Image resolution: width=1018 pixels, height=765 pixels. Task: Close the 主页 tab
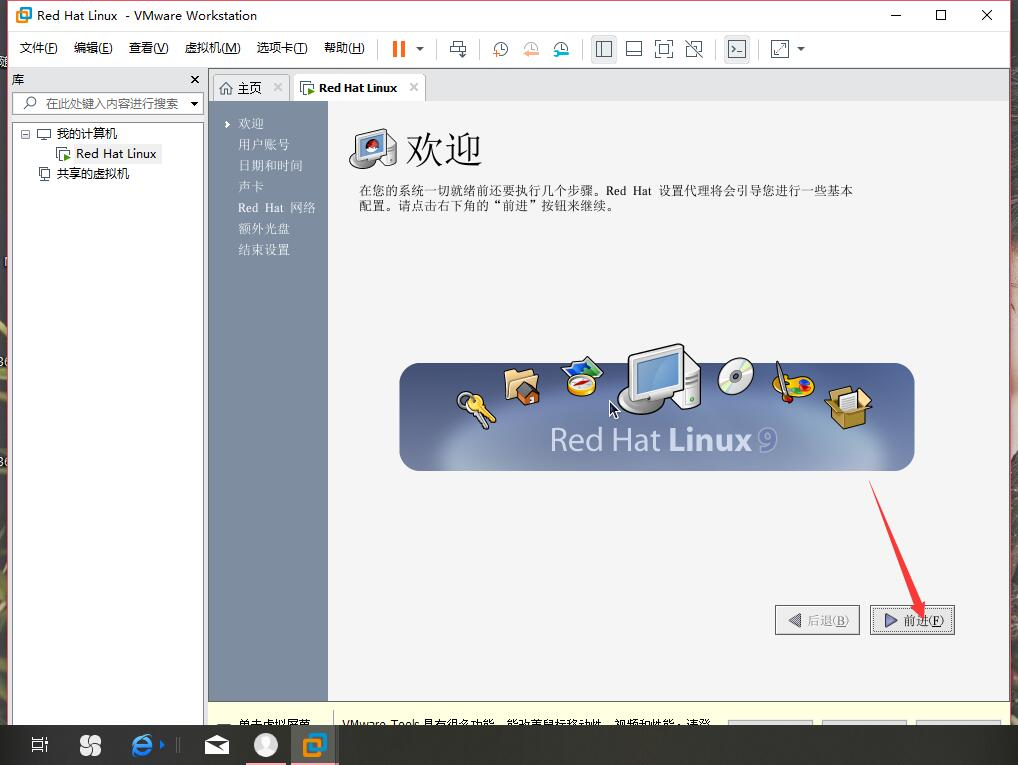point(278,87)
